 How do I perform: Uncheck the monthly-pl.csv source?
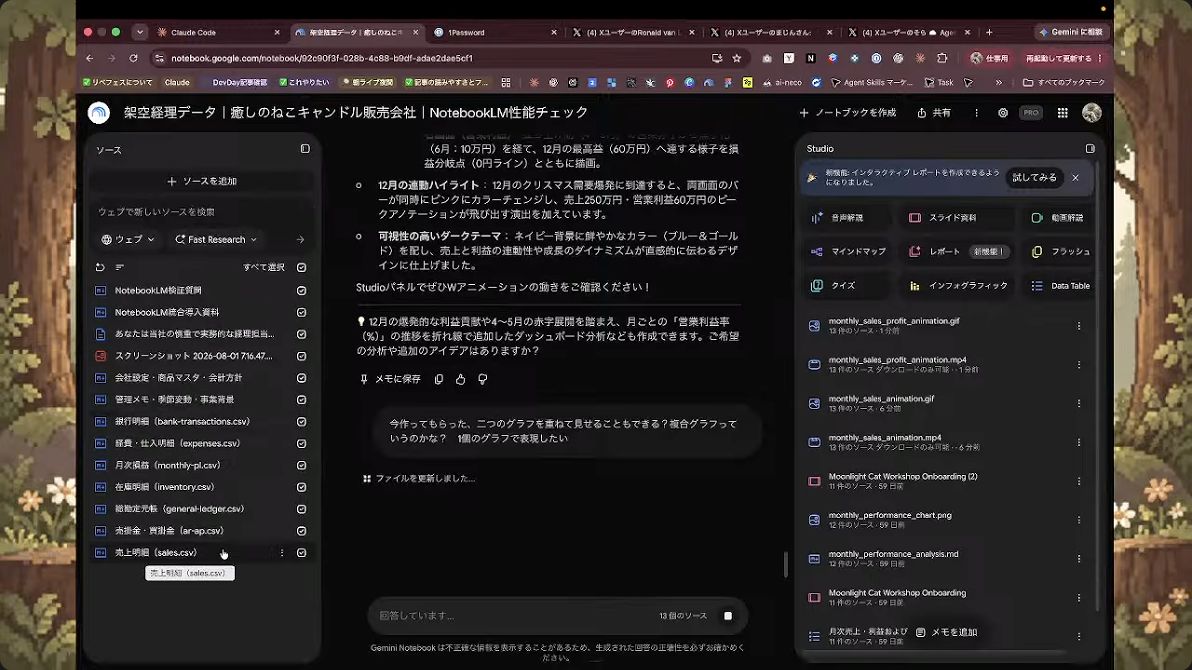(302, 465)
